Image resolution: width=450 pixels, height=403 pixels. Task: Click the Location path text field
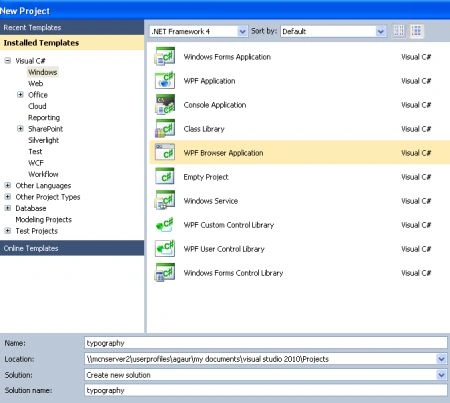[260, 359]
